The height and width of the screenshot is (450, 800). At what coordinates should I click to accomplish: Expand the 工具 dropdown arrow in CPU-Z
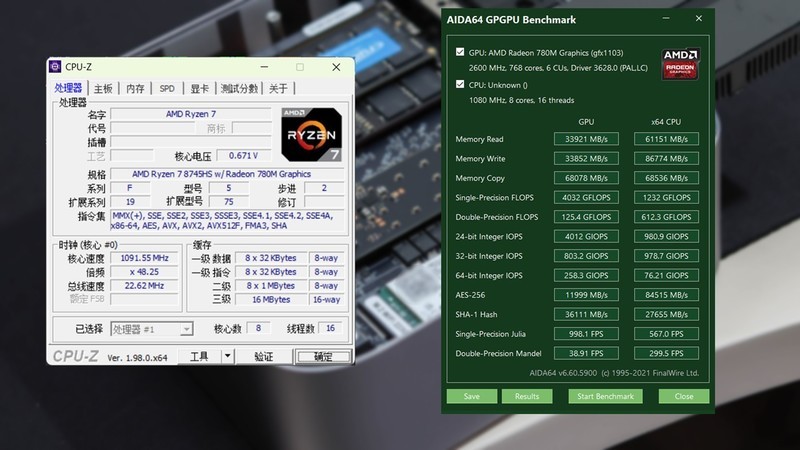tap(228, 356)
